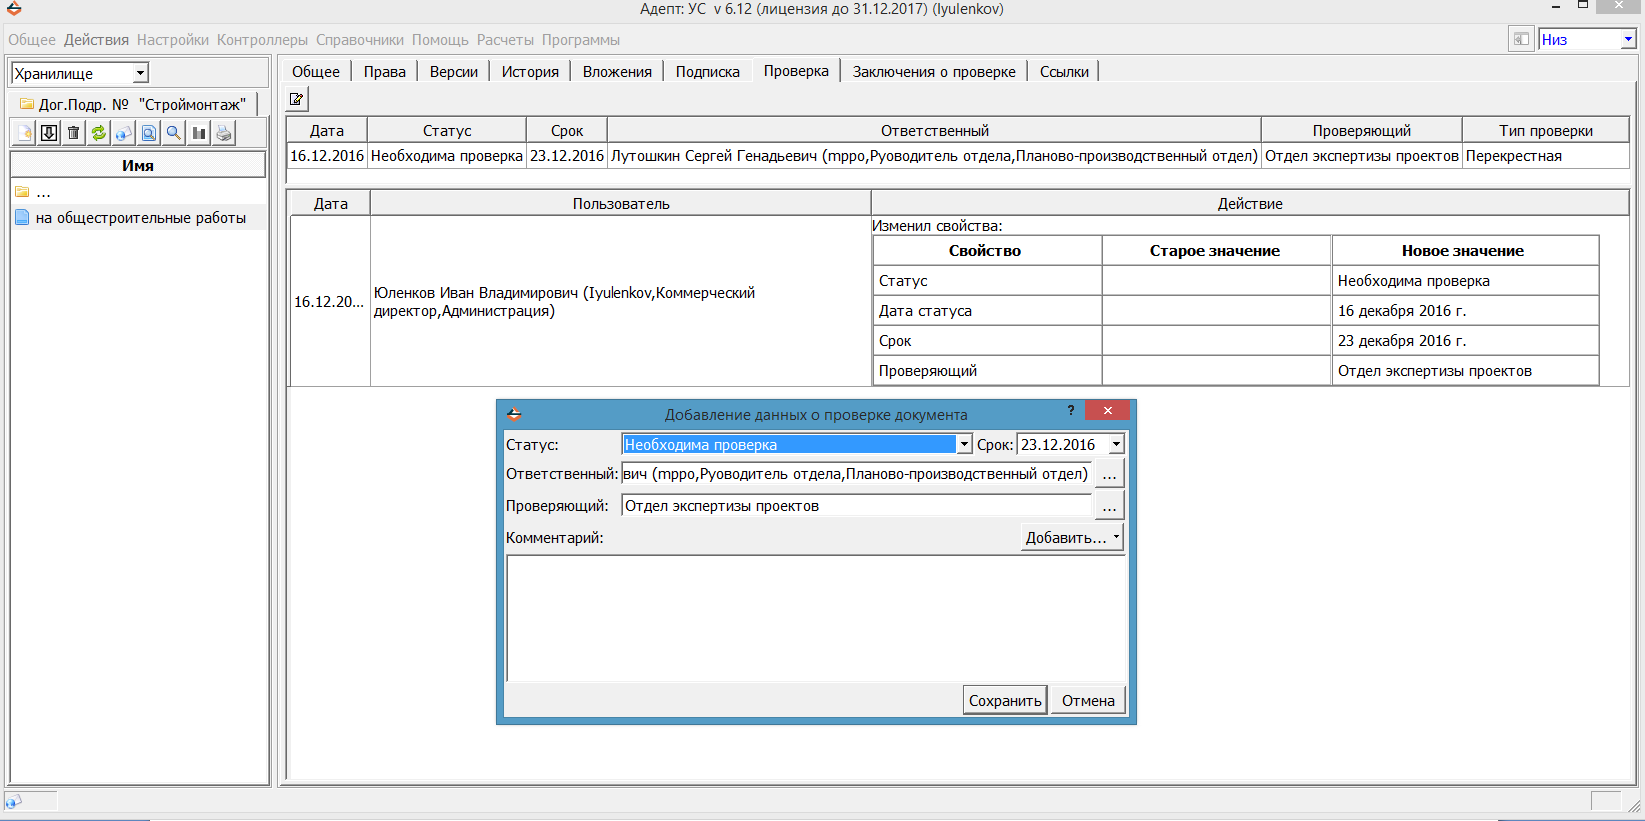Cancel the dialog with Отмена

coord(1088,700)
